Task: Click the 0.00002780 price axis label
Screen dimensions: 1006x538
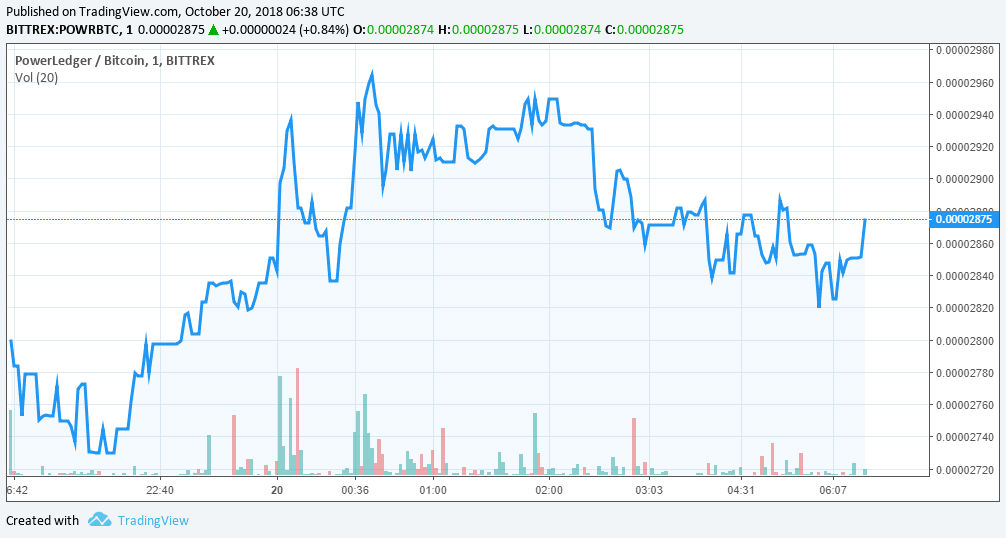Action: coord(964,373)
